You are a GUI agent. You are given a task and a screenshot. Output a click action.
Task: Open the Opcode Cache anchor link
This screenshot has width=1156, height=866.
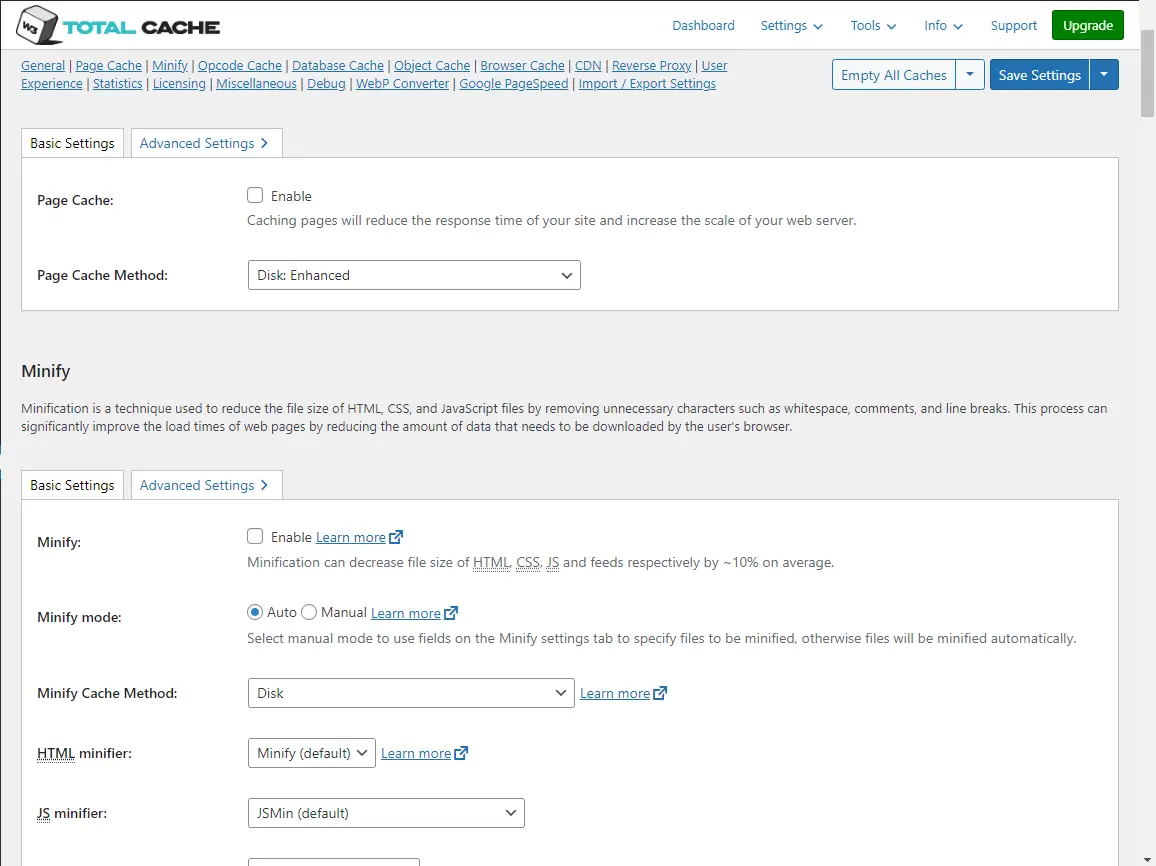click(240, 66)
